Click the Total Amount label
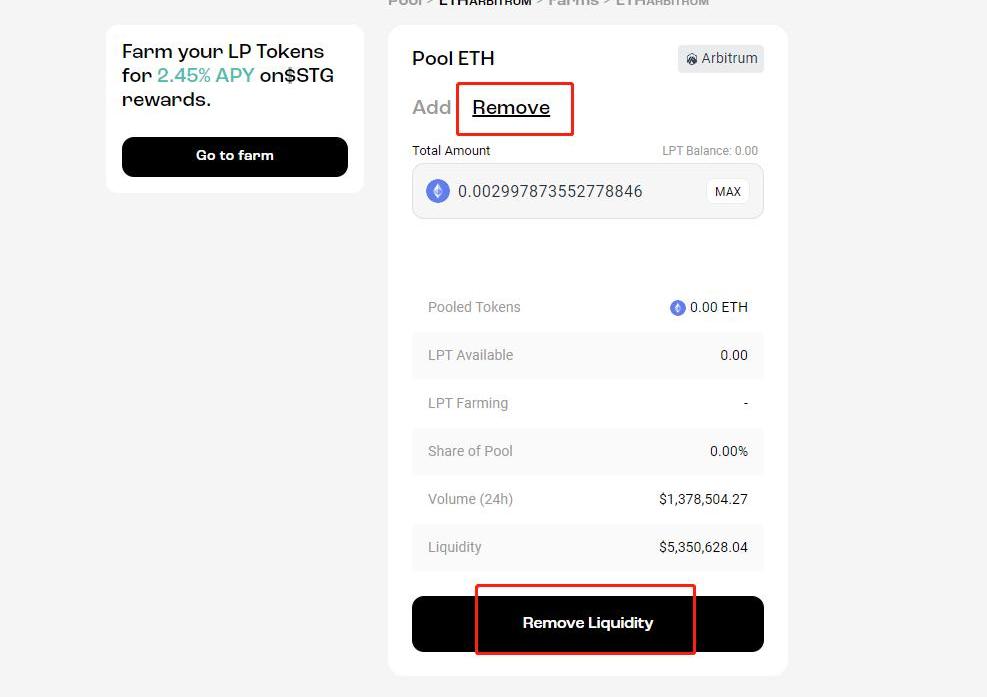 point(451,151)
